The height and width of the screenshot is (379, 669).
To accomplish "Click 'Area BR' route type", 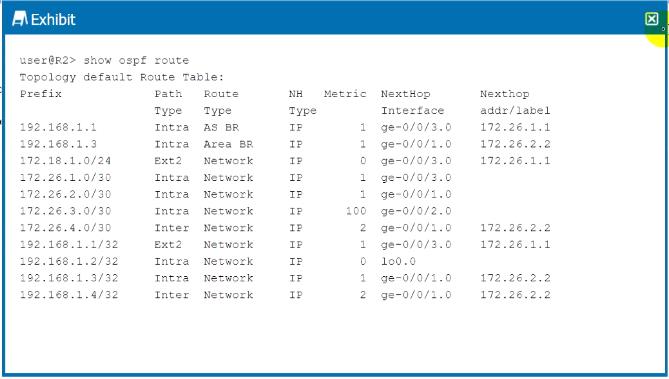I will coord(228,144).
